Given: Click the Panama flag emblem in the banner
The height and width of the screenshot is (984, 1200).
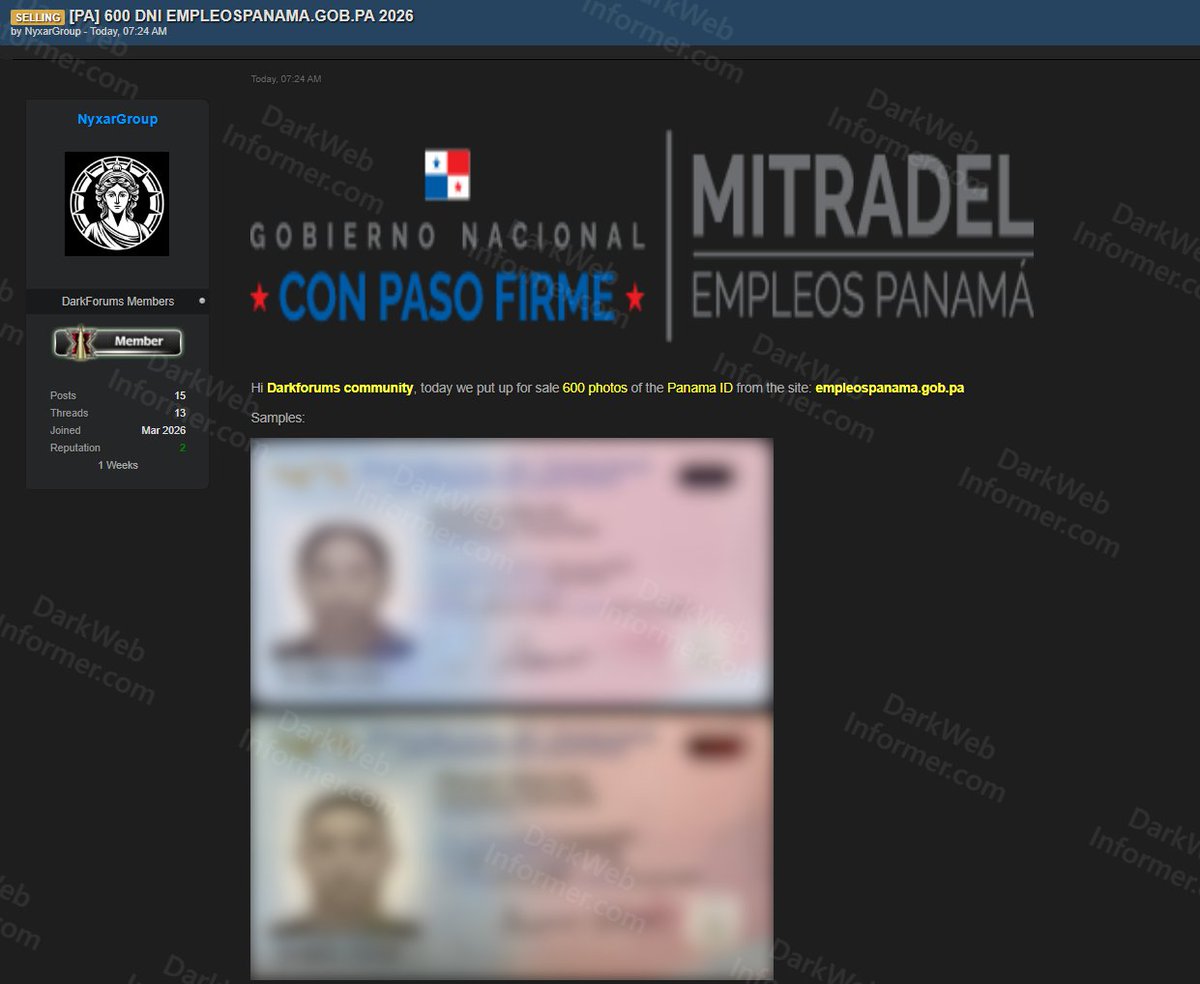Looking at the screenshot, I should (447, 174).
